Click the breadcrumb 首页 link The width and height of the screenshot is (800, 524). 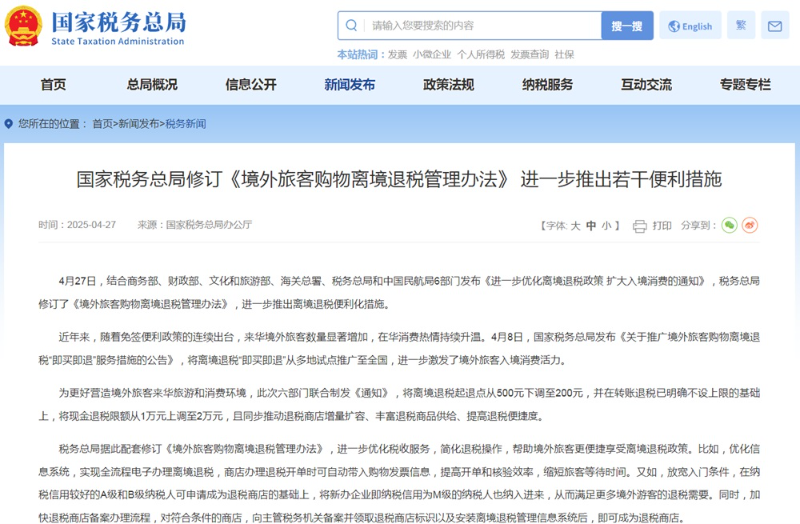point(102,124)
